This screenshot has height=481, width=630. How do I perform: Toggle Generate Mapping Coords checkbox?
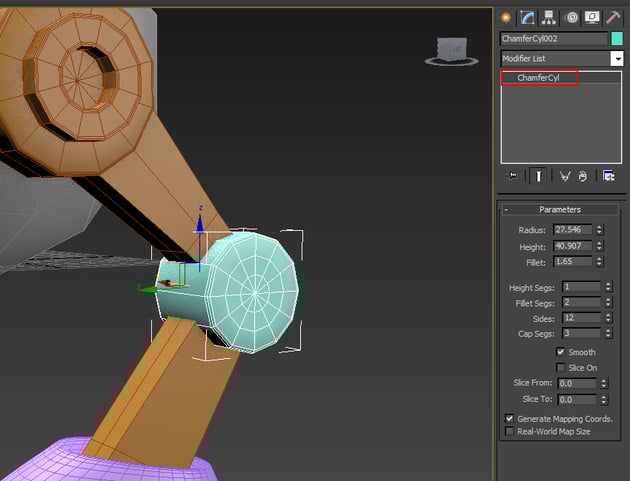pyautogui.click(x=510, y=418)
